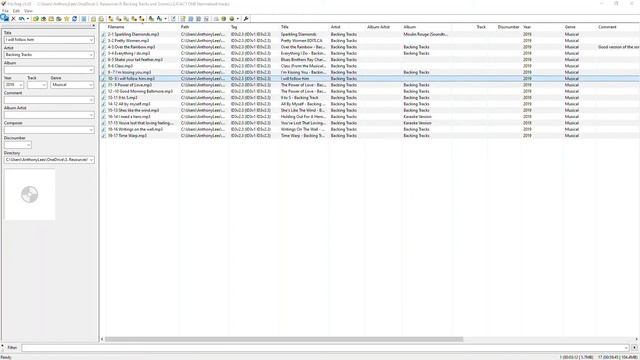
Task: Click title cell 'Holding Out For A Hero...'
Action: click(x=303, y=117)
